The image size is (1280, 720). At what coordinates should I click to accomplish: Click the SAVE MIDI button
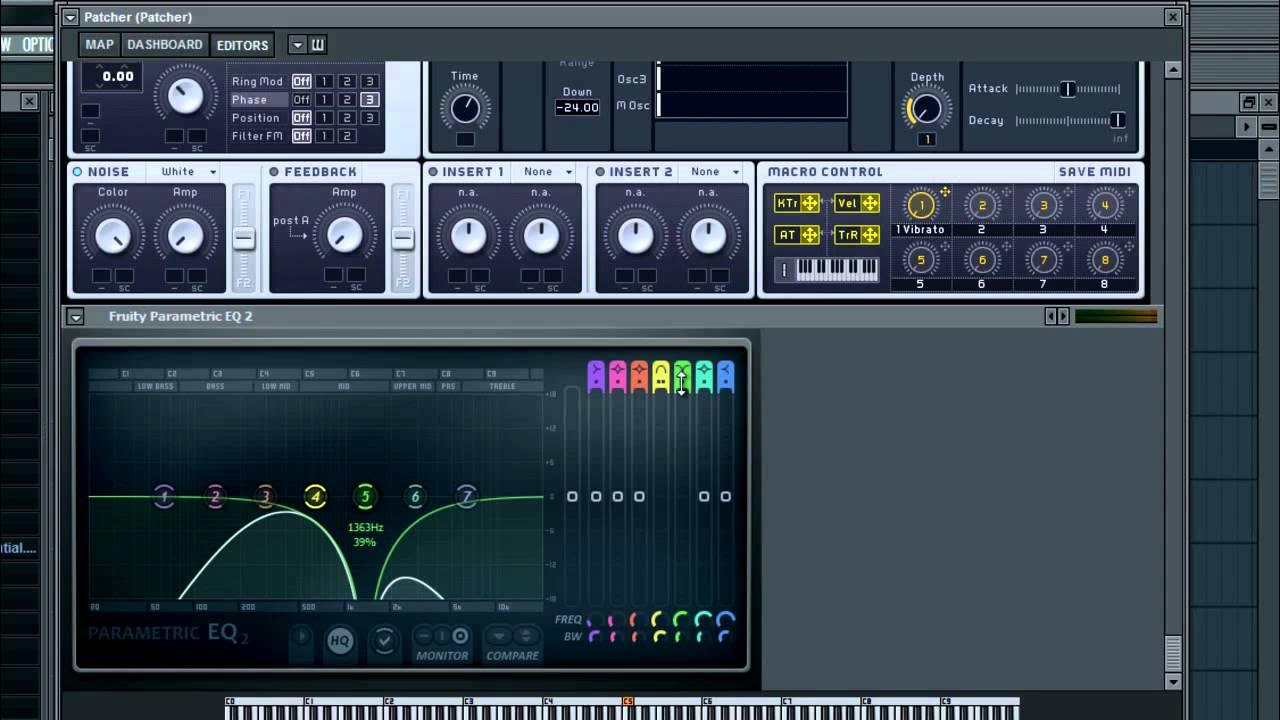click(x=1094, y=172)
